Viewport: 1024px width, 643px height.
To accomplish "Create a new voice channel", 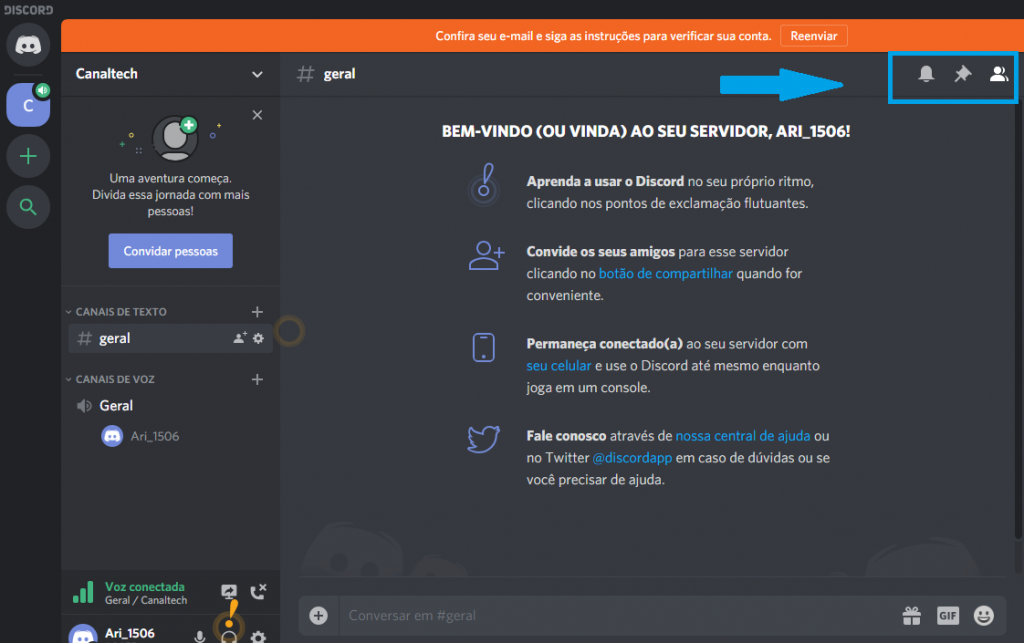I will click(257, 379).
